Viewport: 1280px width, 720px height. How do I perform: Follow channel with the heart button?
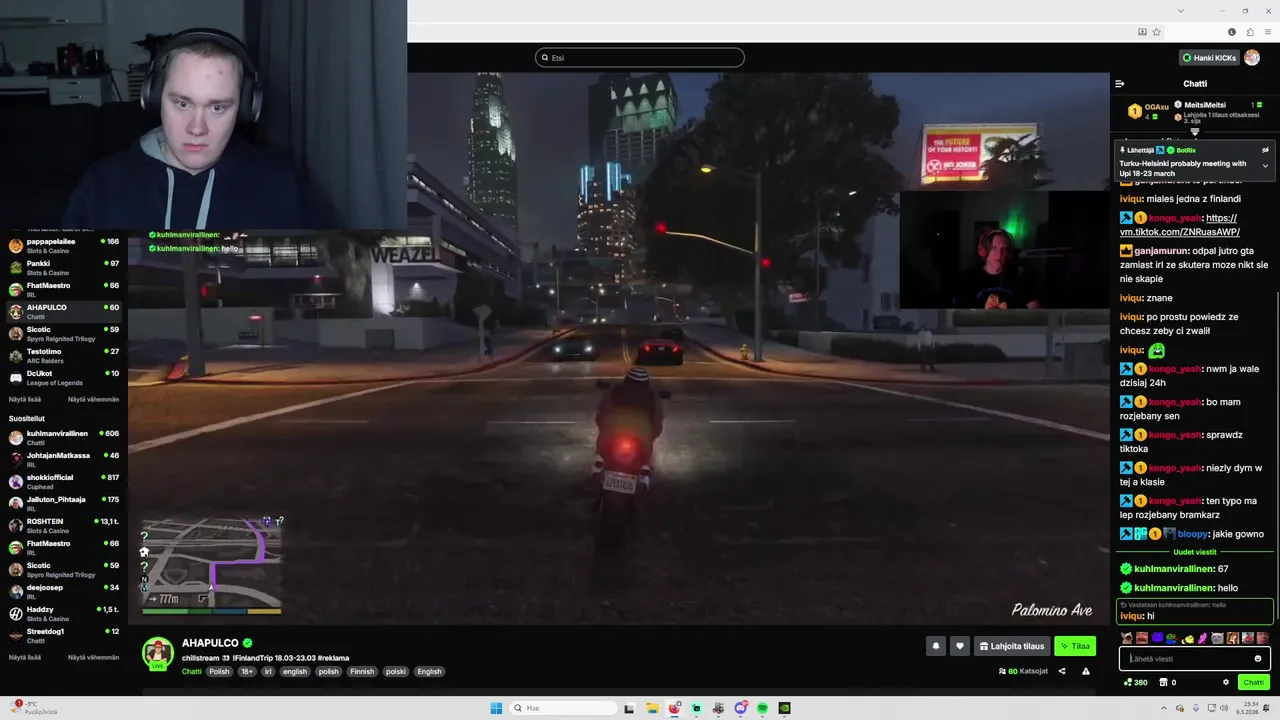[959, 646]
